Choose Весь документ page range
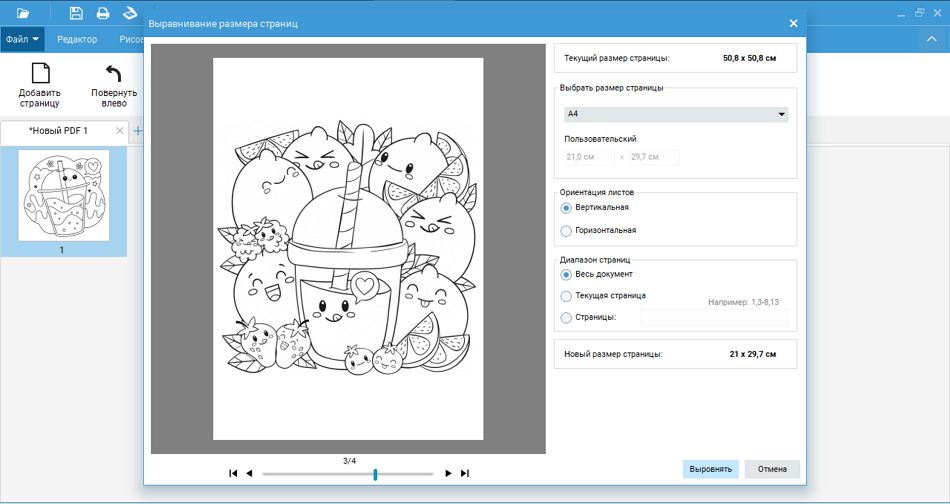This screenshot has height=504, width=950. click(x=566, y=275)
